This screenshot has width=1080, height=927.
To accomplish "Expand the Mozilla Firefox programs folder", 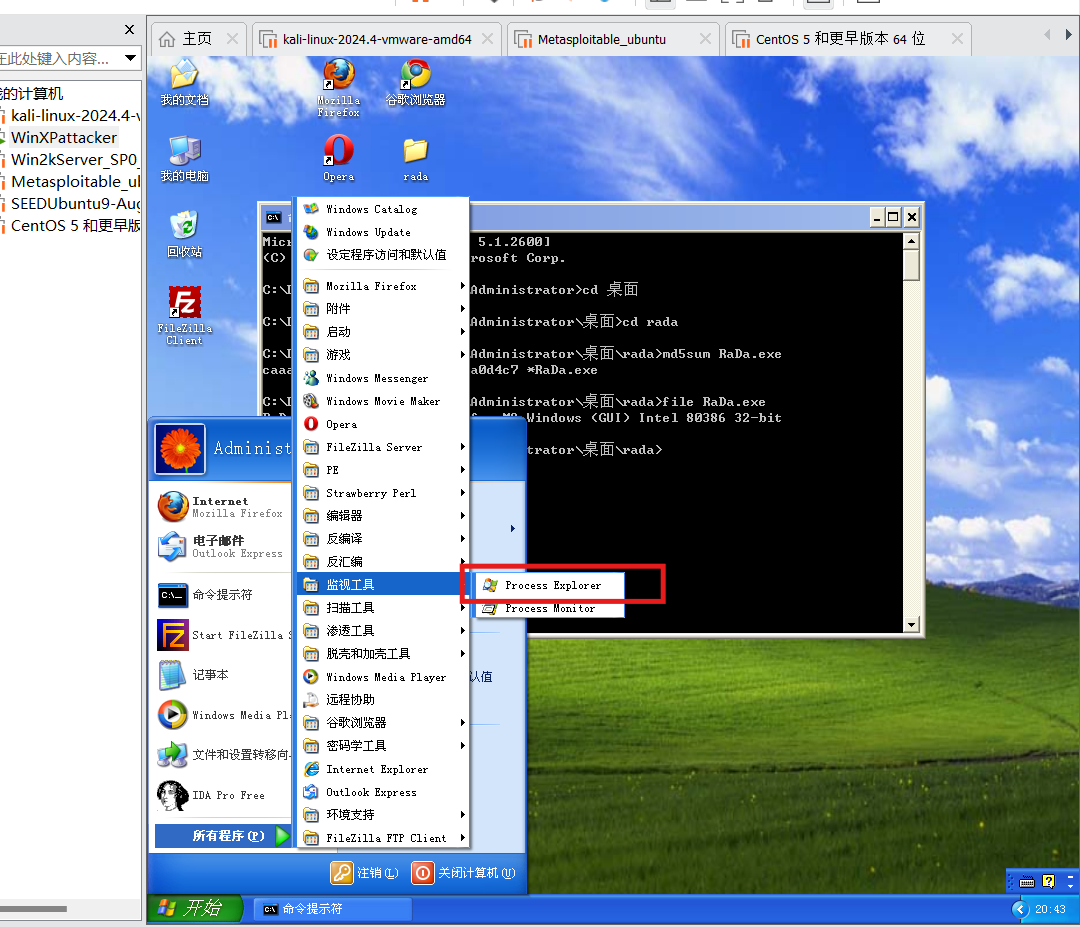I will point(383,286).
